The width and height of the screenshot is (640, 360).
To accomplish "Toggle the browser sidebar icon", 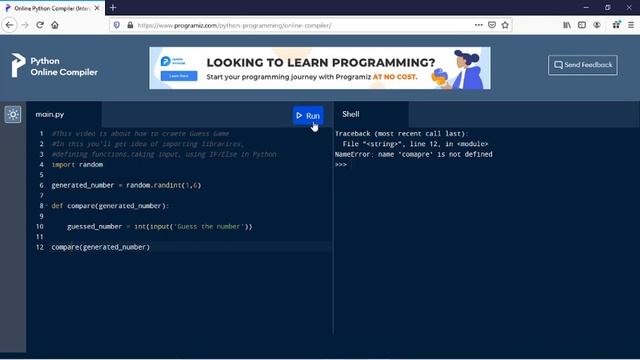I will coord(582,25).
